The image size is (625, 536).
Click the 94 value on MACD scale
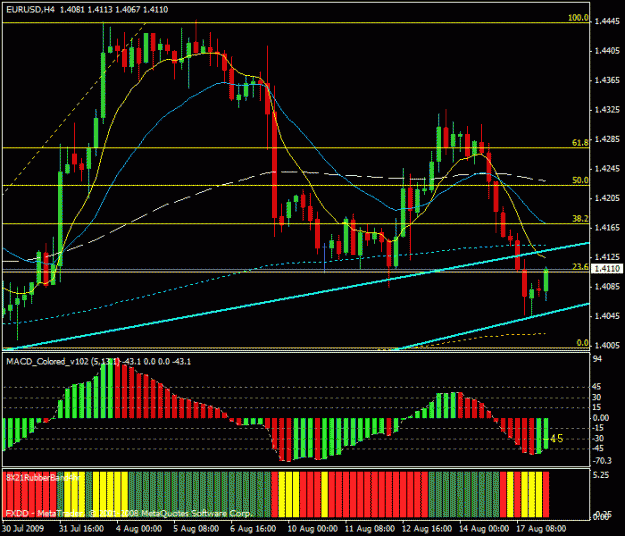pos(597,359)
